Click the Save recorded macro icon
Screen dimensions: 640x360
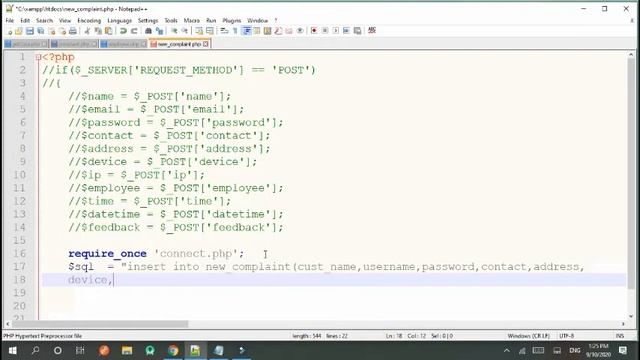coord(357,31)
